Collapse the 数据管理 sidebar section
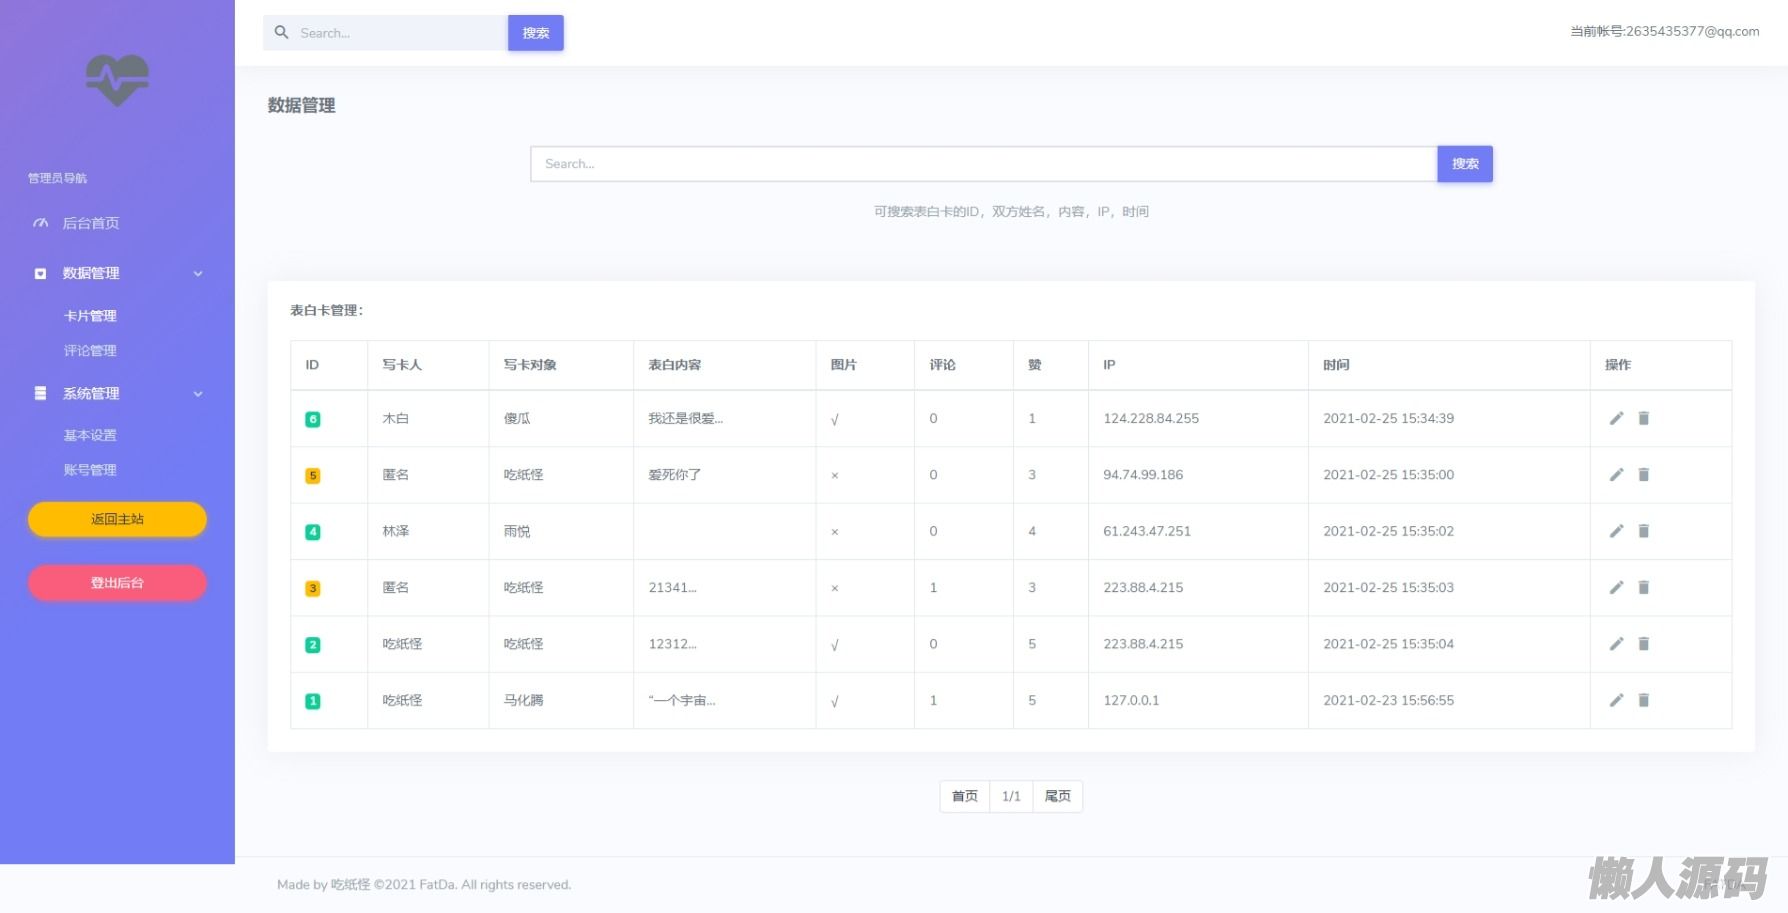 [x=198, y=274]
